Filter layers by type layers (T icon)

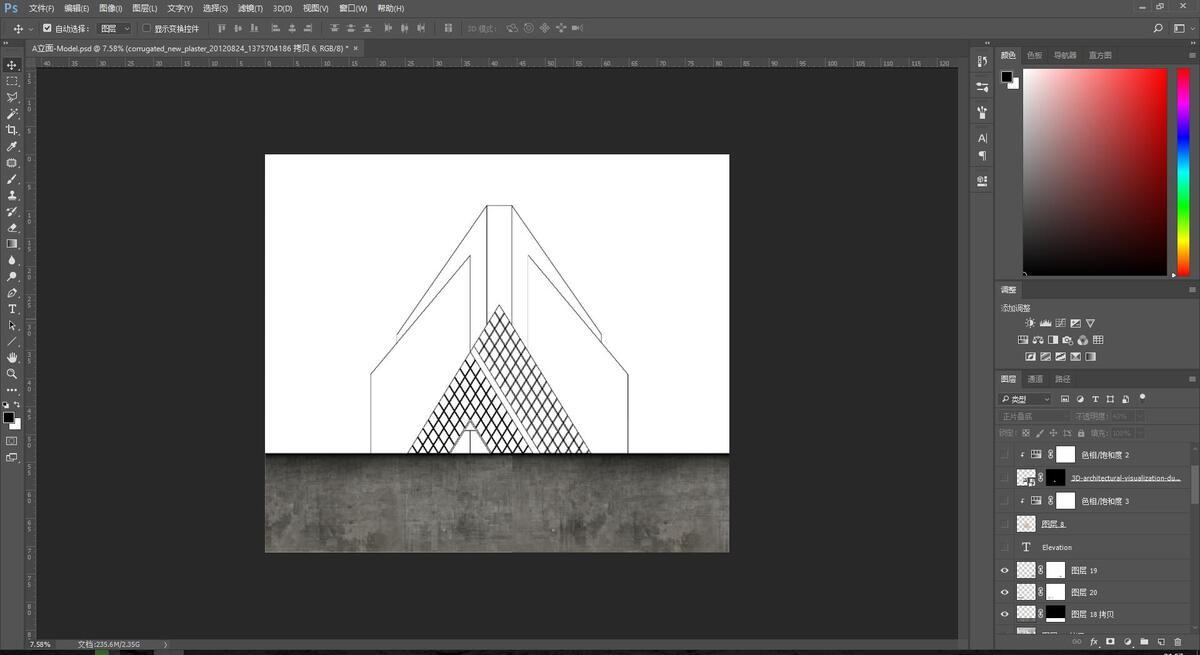(x=1095, y=399)
